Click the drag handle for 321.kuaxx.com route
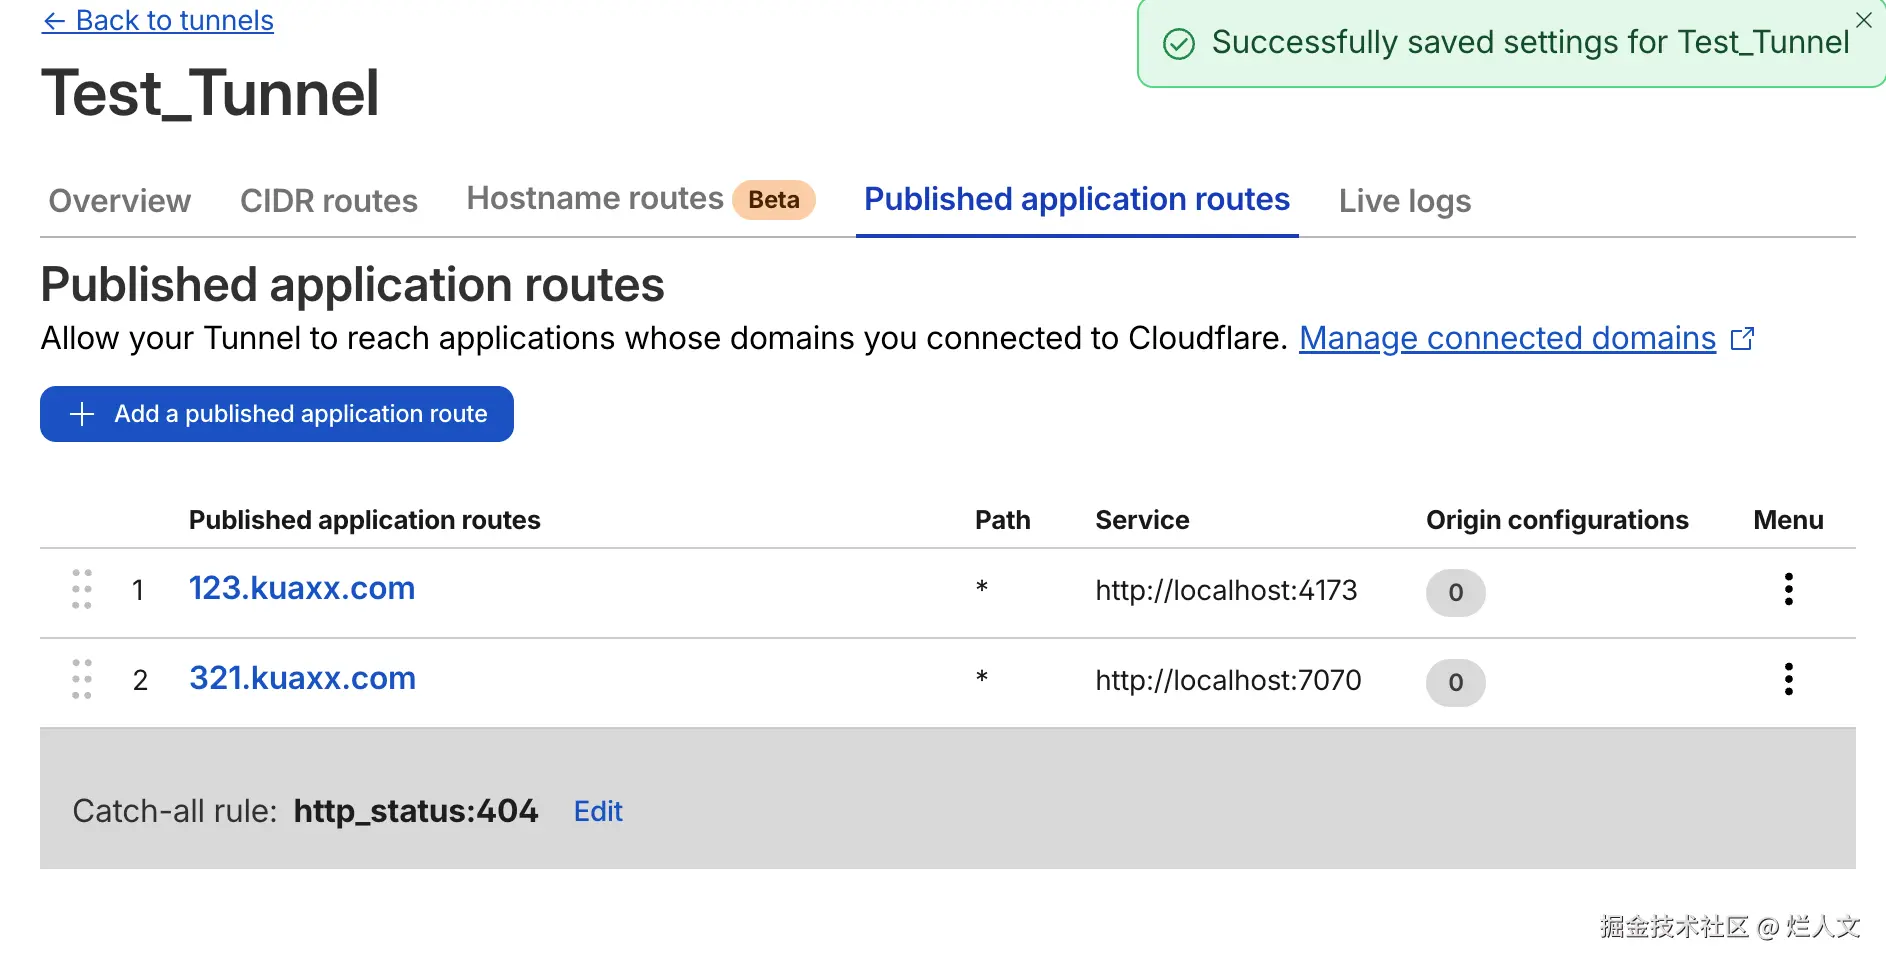This screenshot has height=966, width=1886. tap(82, 680)
